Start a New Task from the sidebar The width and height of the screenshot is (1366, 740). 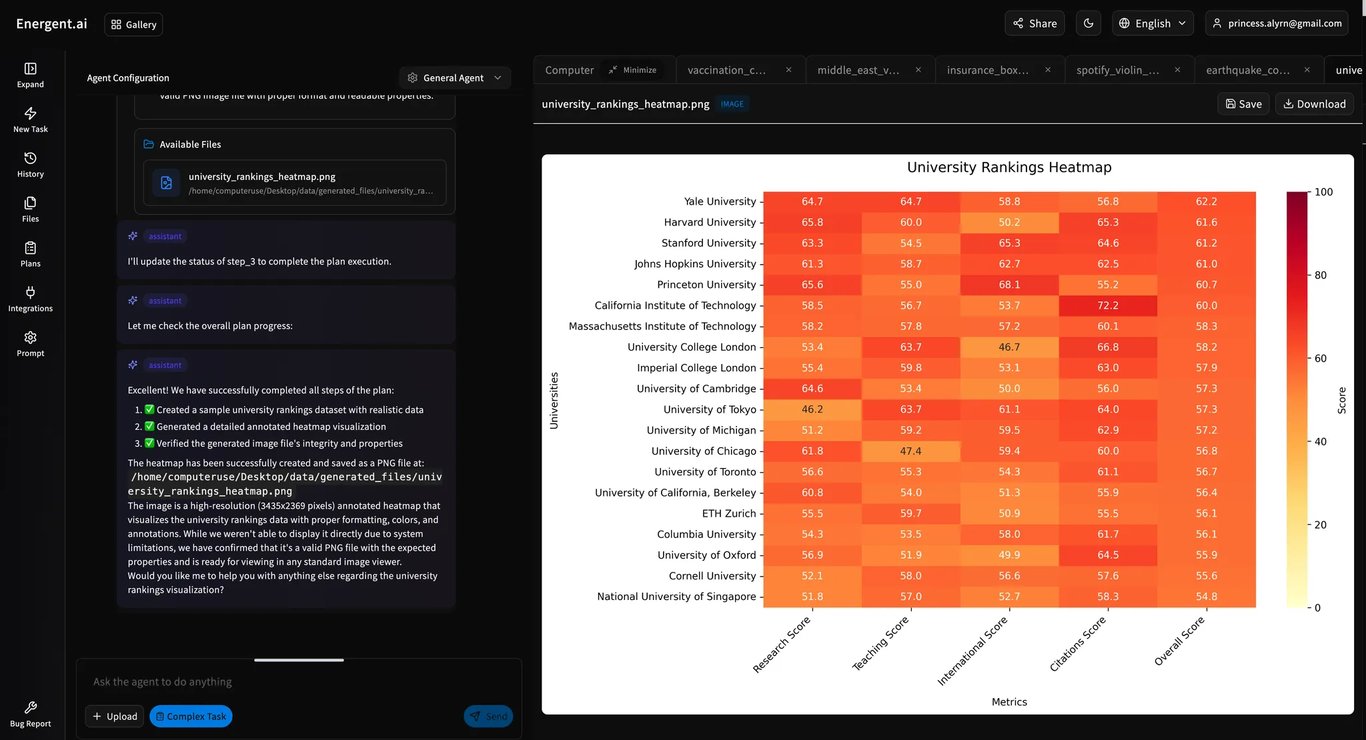(30, 120)
